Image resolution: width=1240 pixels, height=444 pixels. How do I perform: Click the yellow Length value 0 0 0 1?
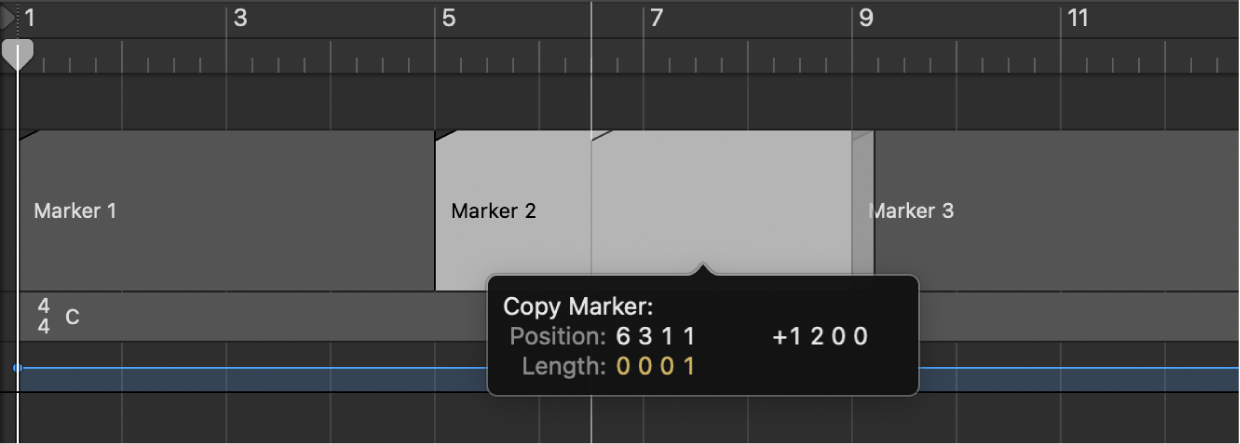[x=655, y=367]
